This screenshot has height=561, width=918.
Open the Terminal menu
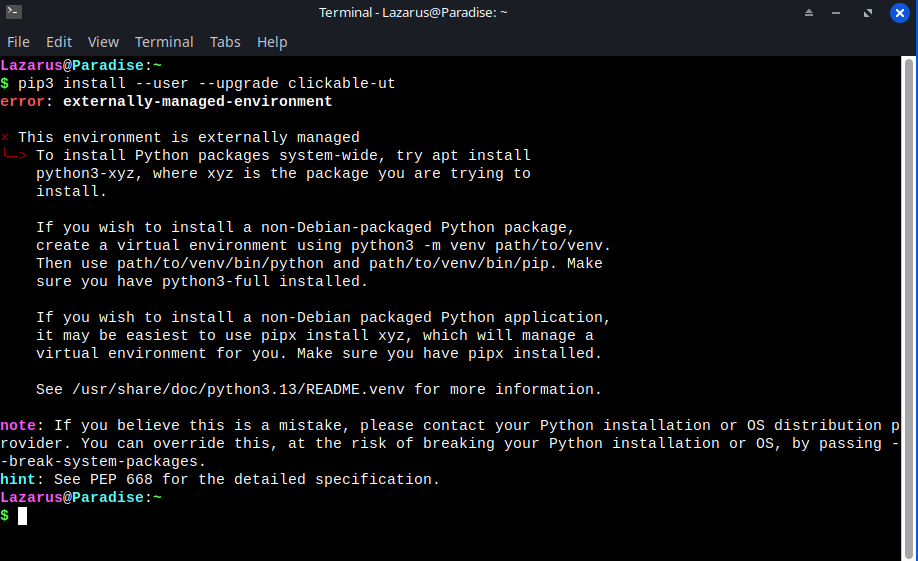[164, 42]
